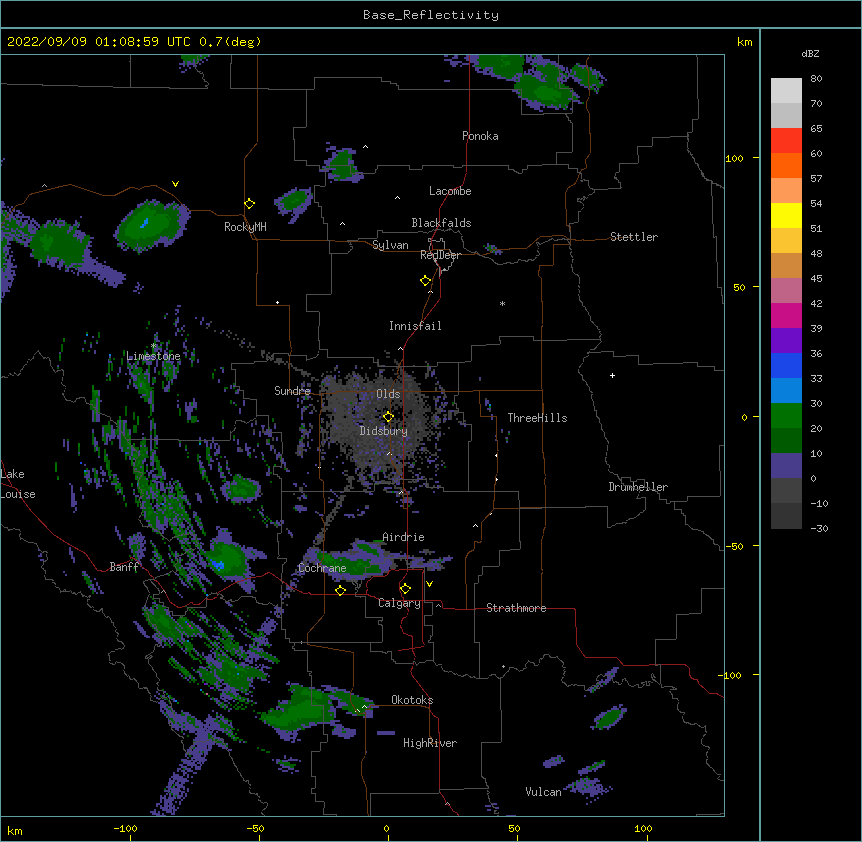Click the Base_Reflectivity title text

click(x=431, y=15)
